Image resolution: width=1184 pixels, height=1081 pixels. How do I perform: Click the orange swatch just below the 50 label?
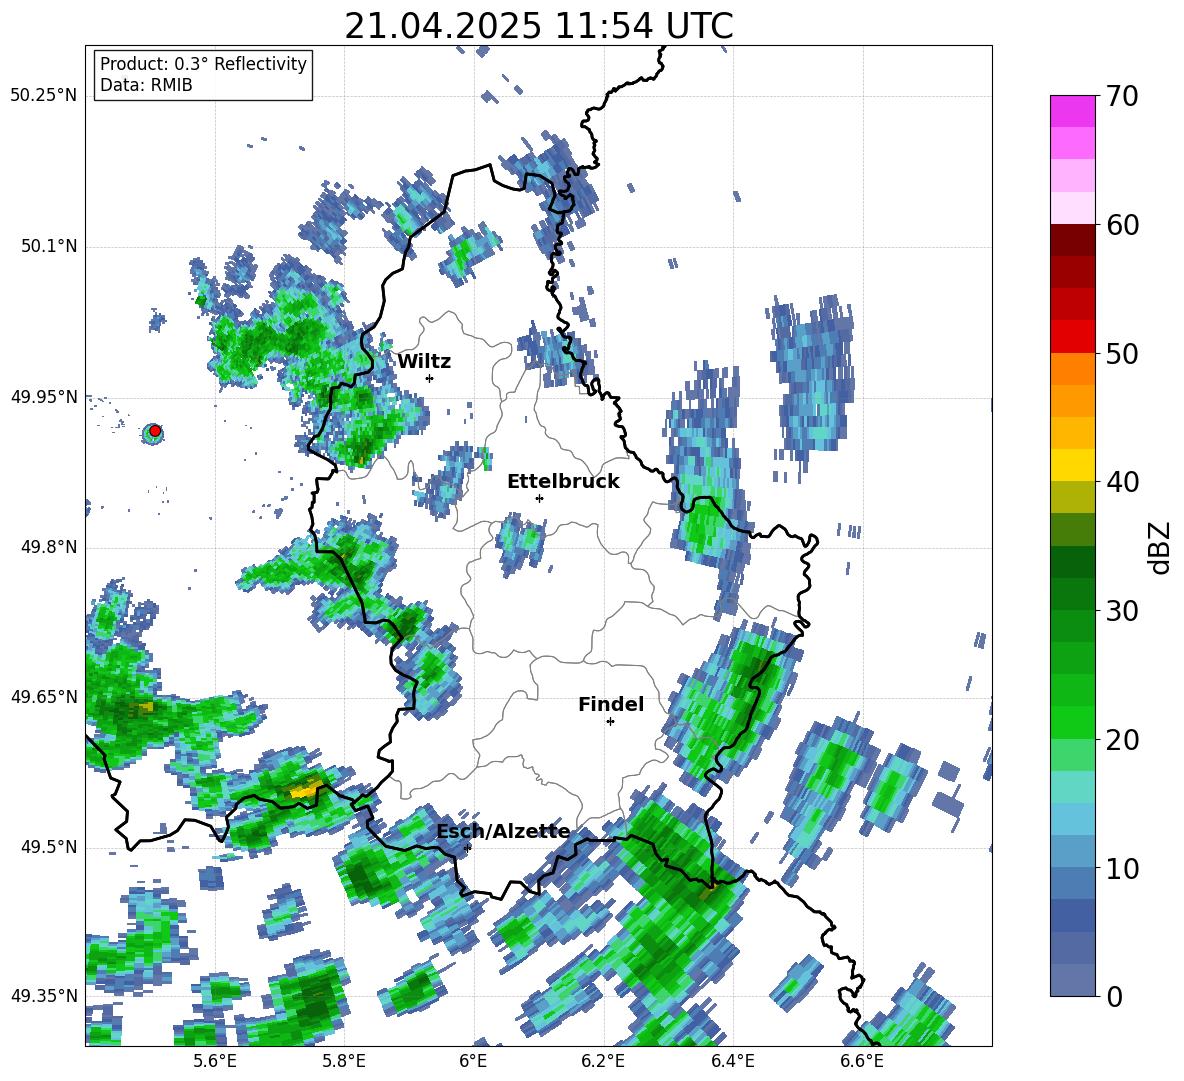1072,369
